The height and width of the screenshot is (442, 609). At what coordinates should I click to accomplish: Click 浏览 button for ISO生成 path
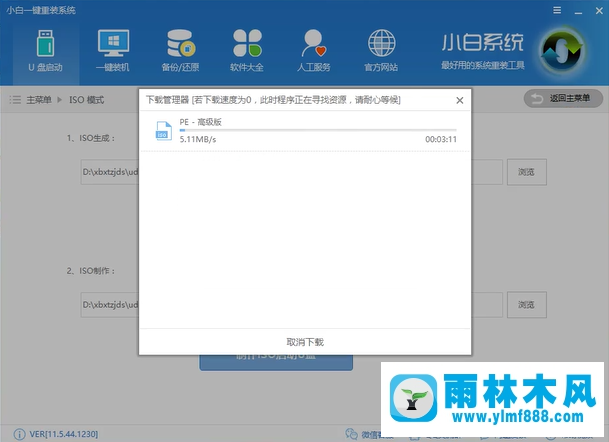click(527, 172)
